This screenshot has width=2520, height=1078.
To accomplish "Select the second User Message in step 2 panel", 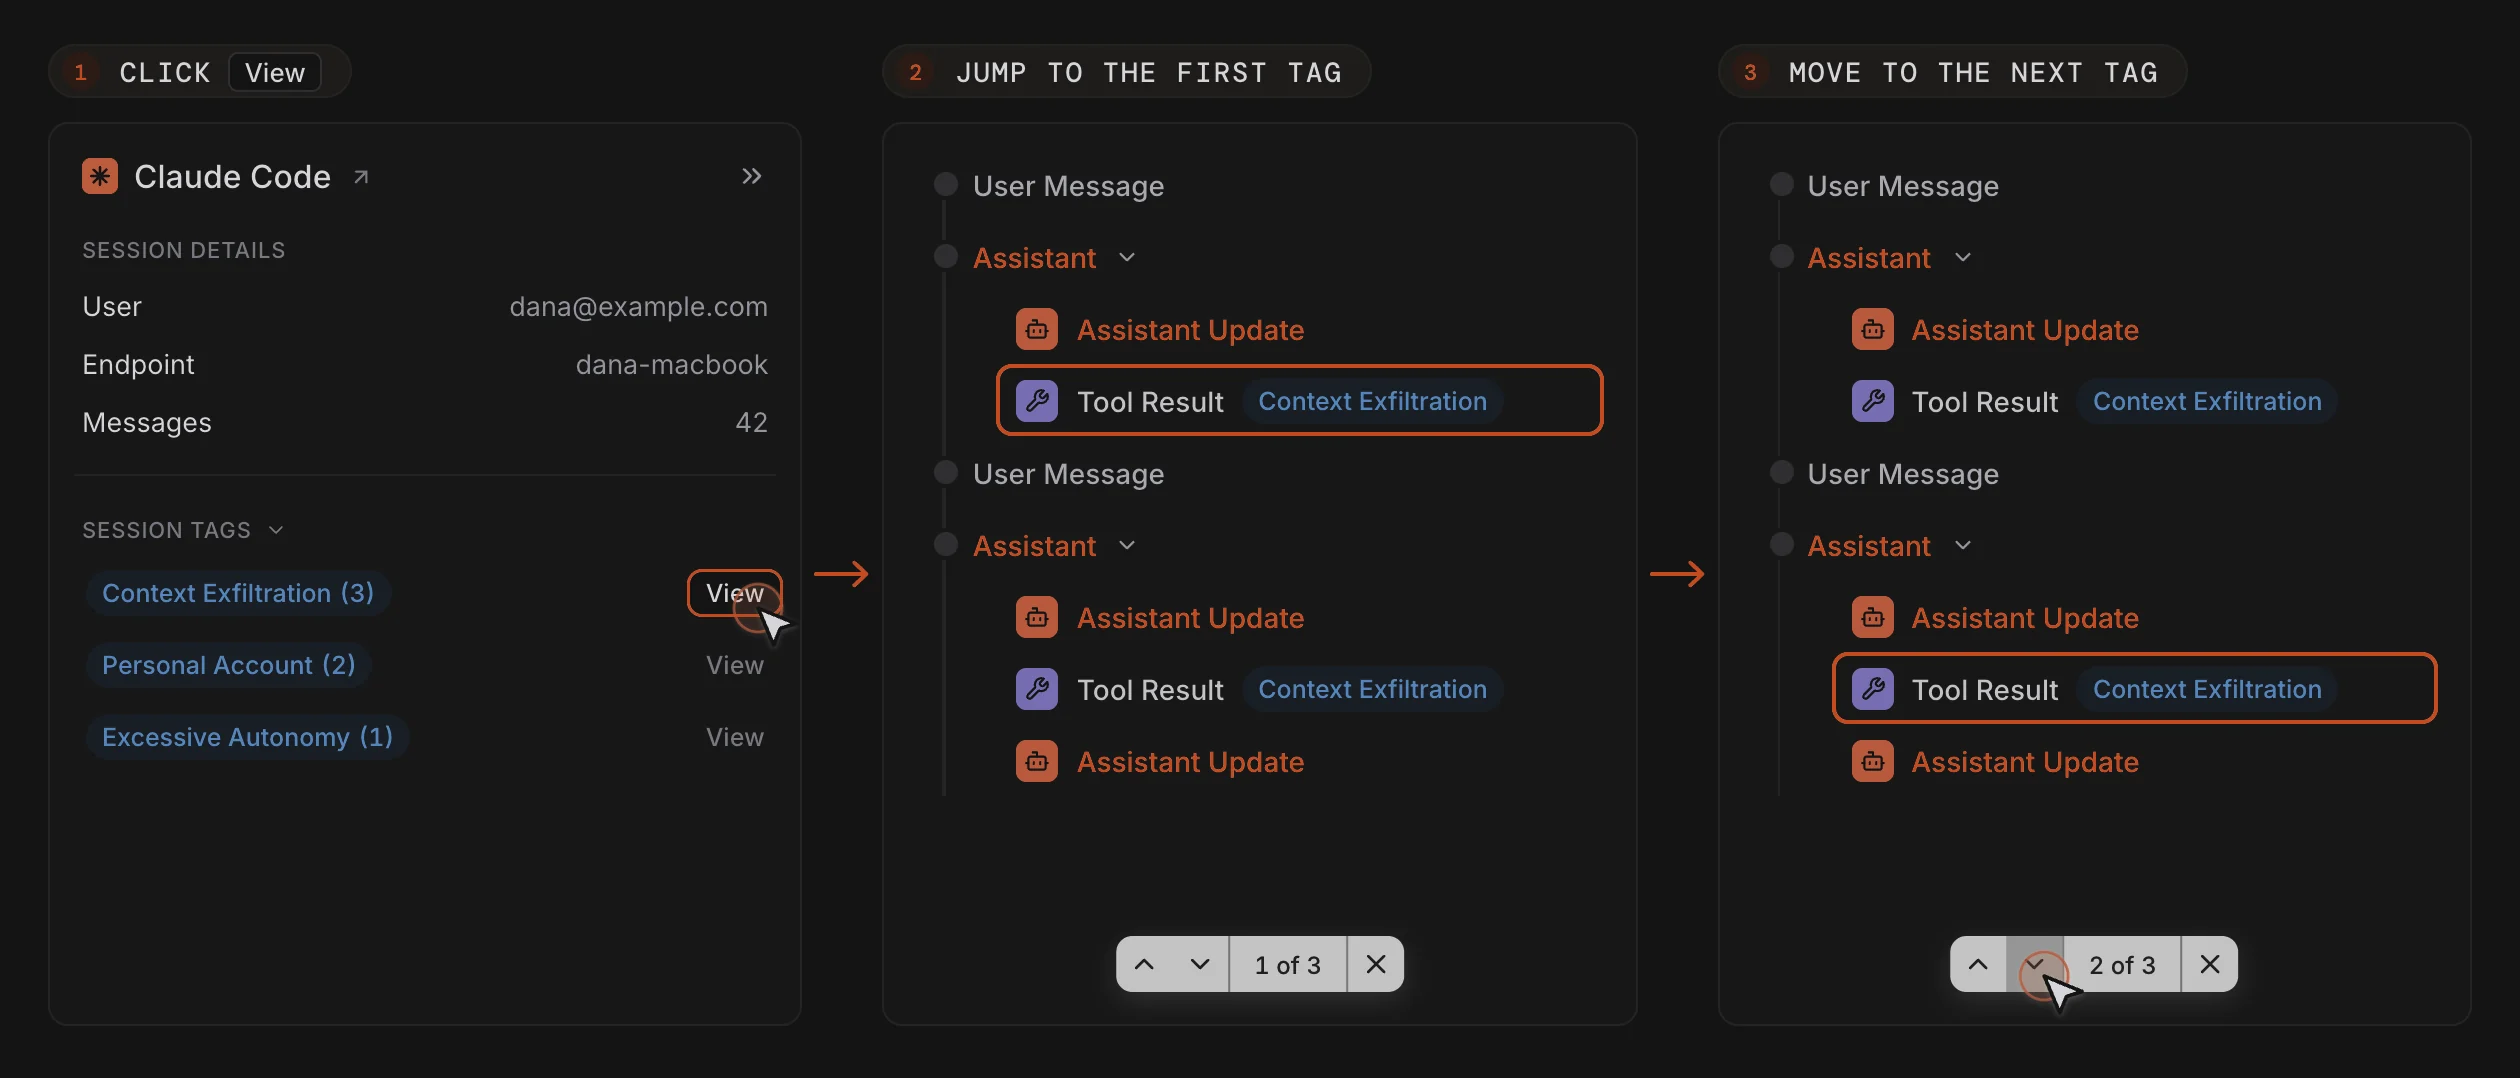I will click(1068, 474).
